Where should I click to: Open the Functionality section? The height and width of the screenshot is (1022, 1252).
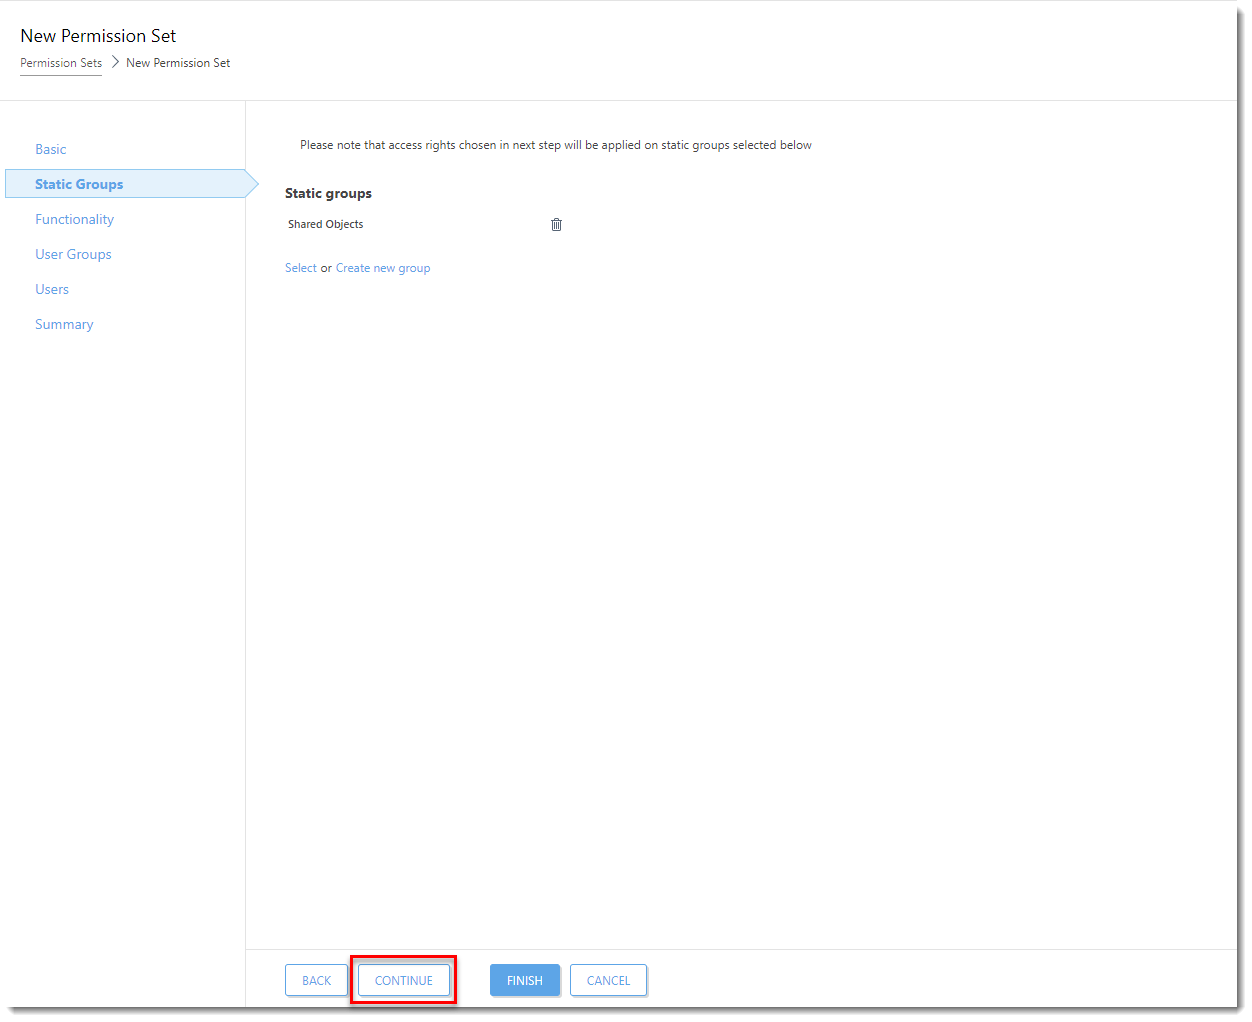(x=74, y=219)
